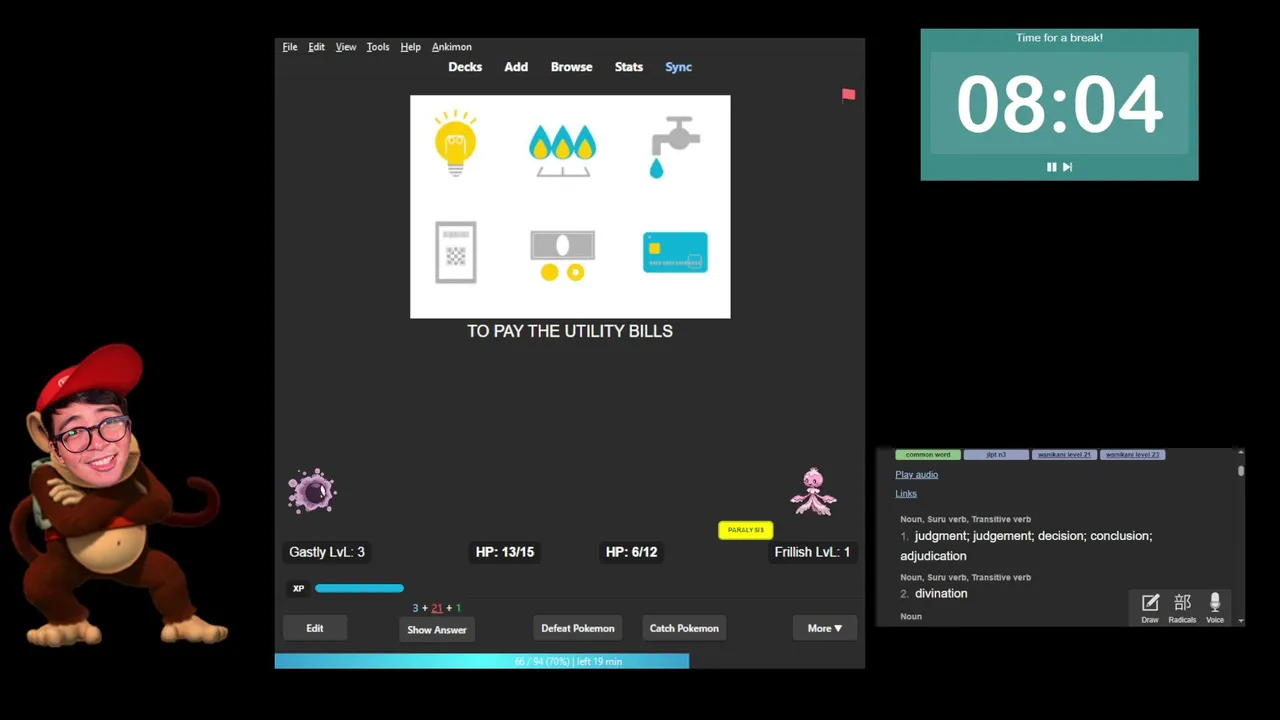
Task: Click the Edit button below the card
Action: 315,628
